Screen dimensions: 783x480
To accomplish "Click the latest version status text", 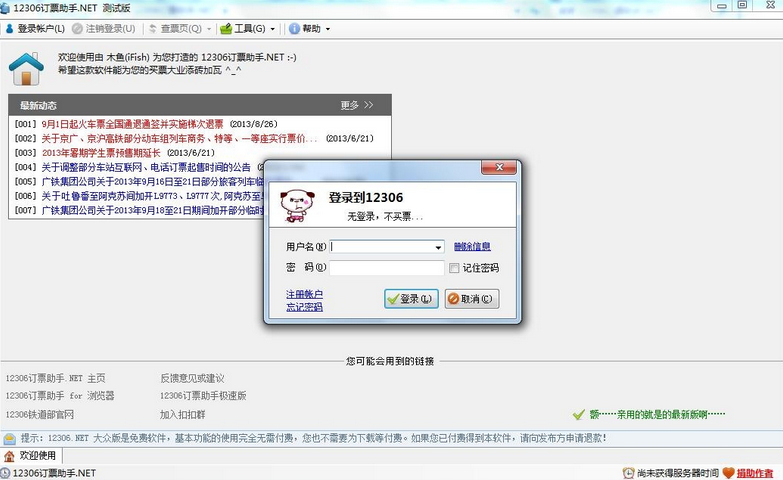I will pos(657,415).
